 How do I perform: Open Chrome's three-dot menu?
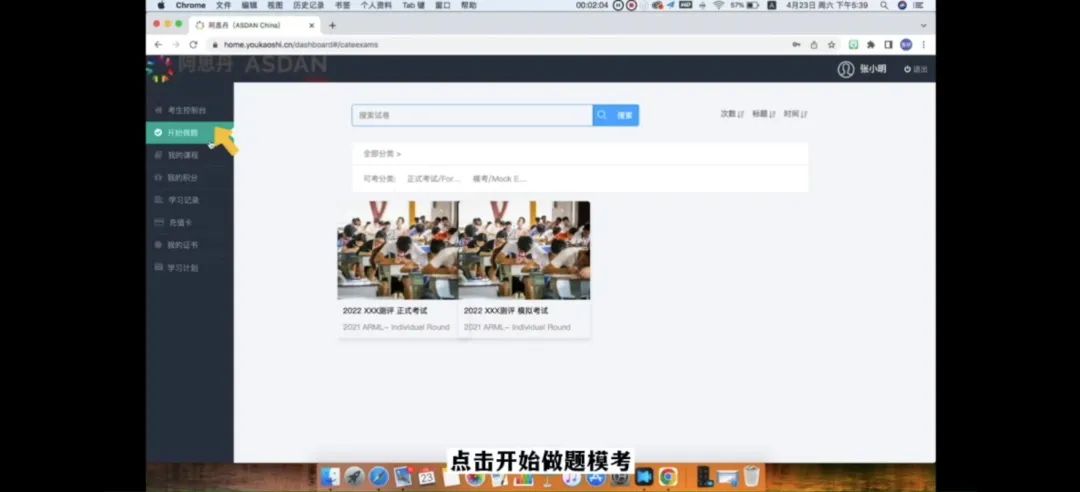[923, 44]
